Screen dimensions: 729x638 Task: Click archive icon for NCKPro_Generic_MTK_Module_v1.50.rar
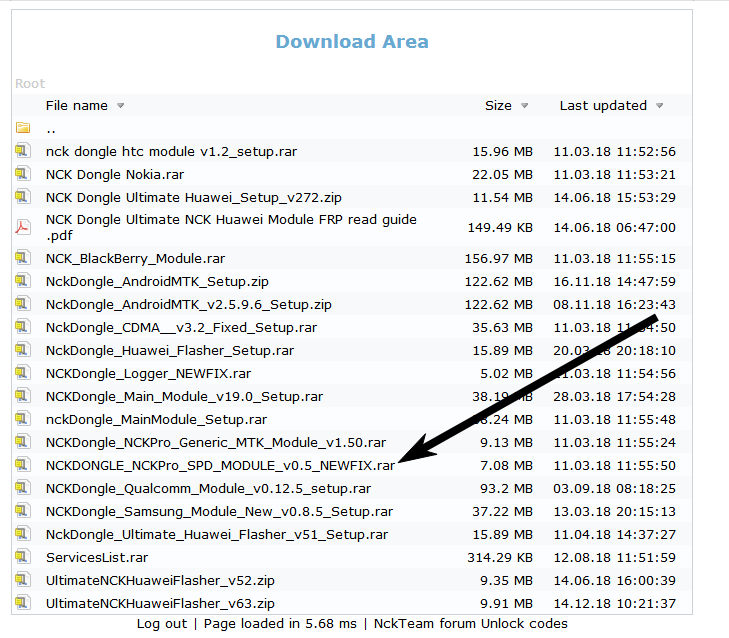point(23,441)
